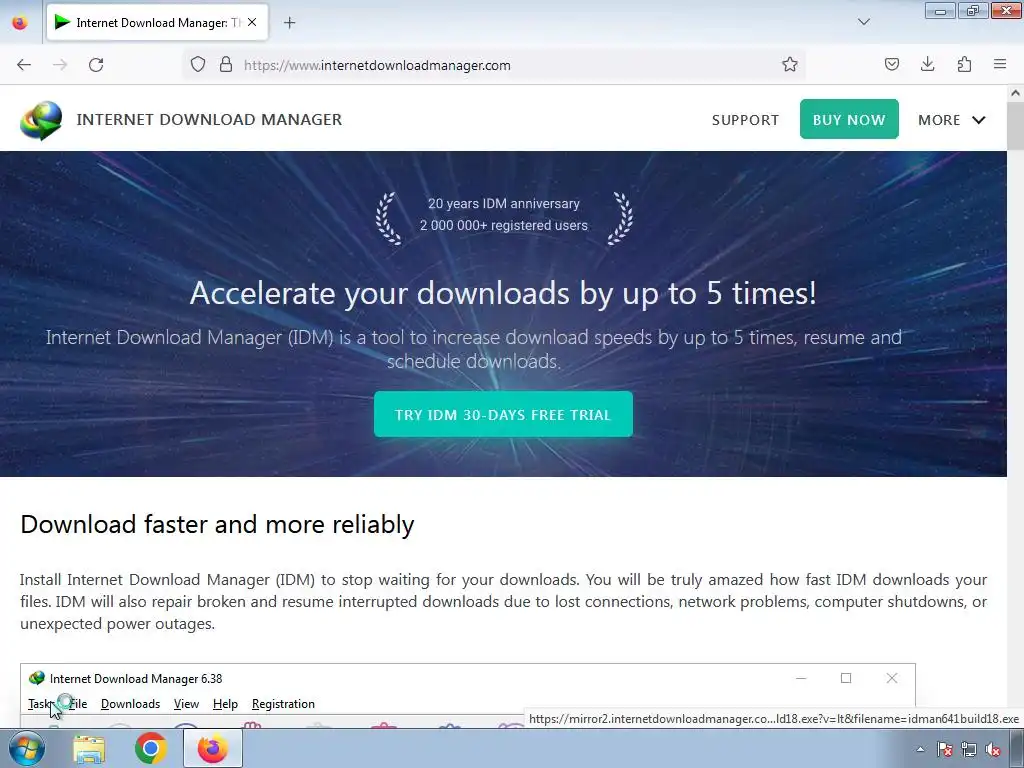The height and width of the screenshot is (768, 1024).
Task: Click the '20 years IDM anniversary' text
Action: click(504, 204)
